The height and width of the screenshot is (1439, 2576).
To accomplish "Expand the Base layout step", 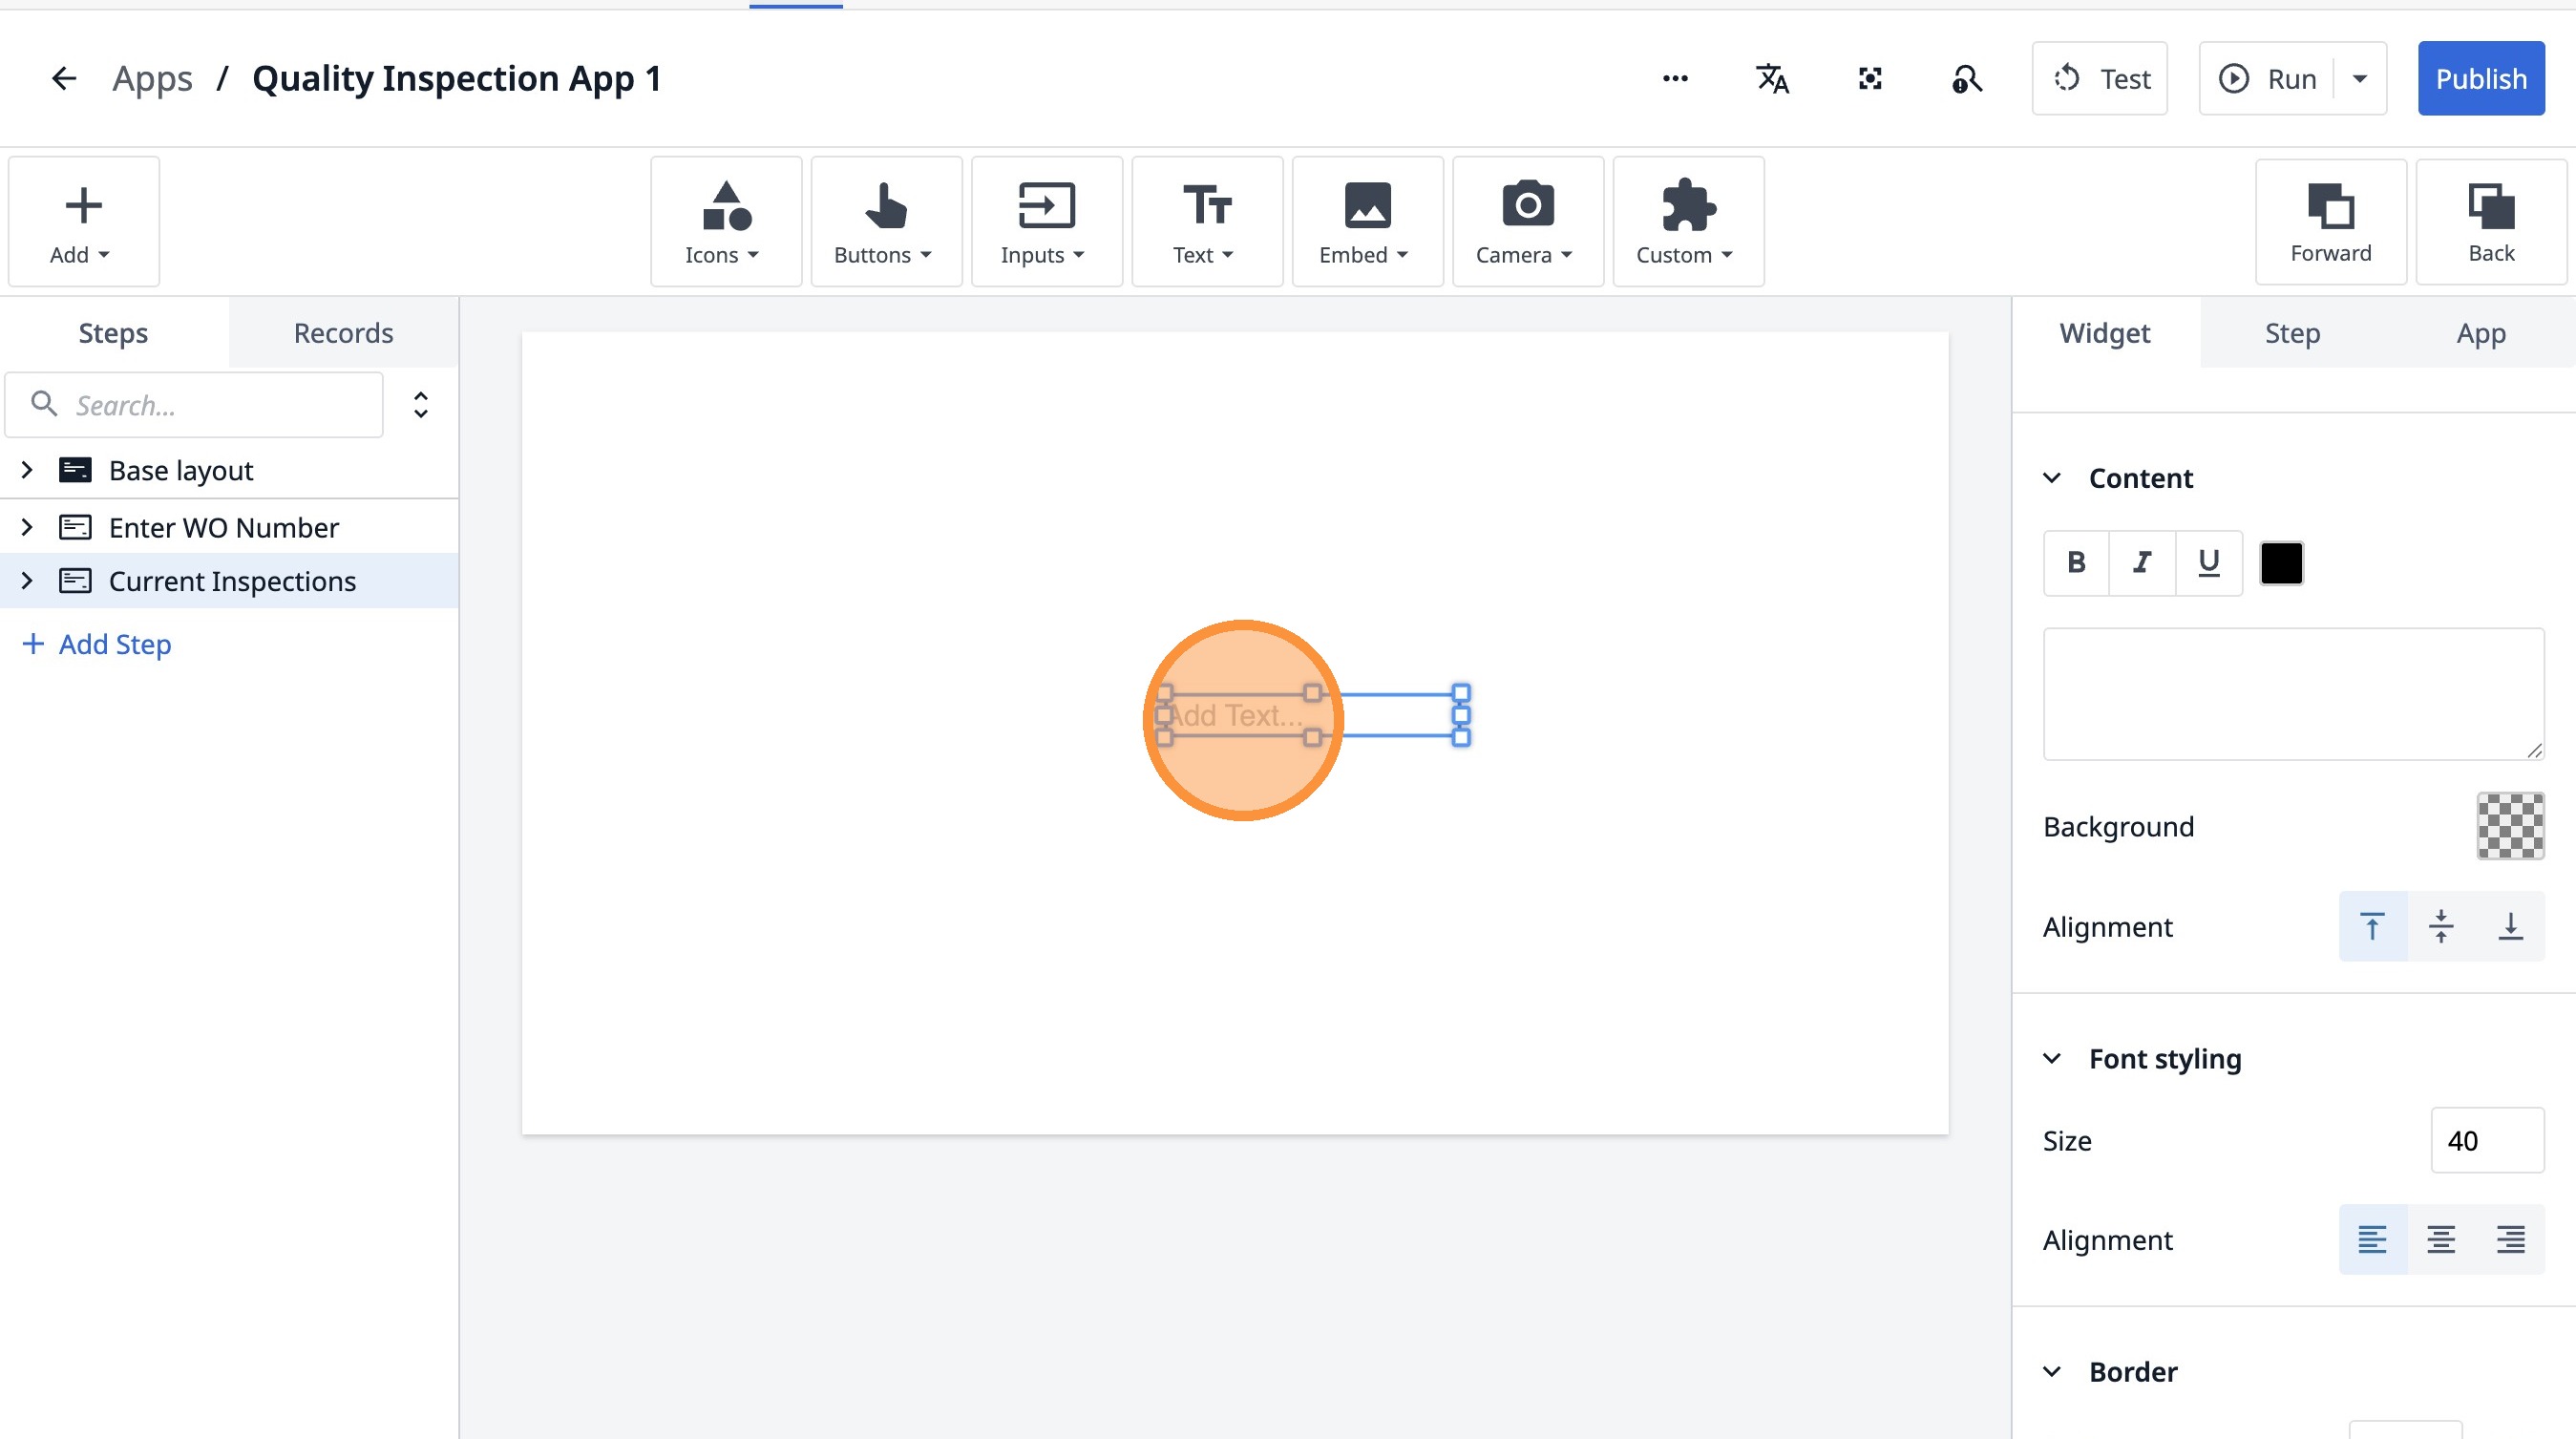I will click(27, 470).
